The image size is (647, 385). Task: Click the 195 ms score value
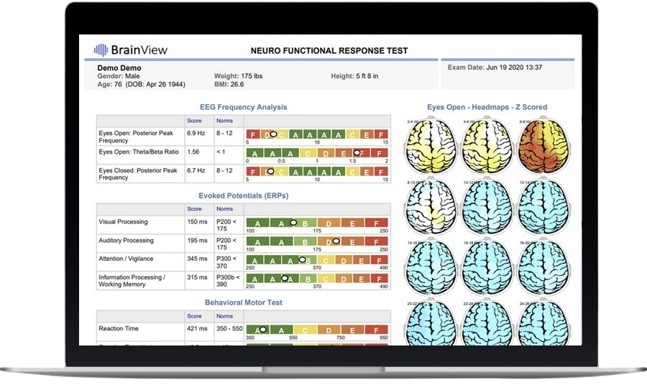(197, 240)
